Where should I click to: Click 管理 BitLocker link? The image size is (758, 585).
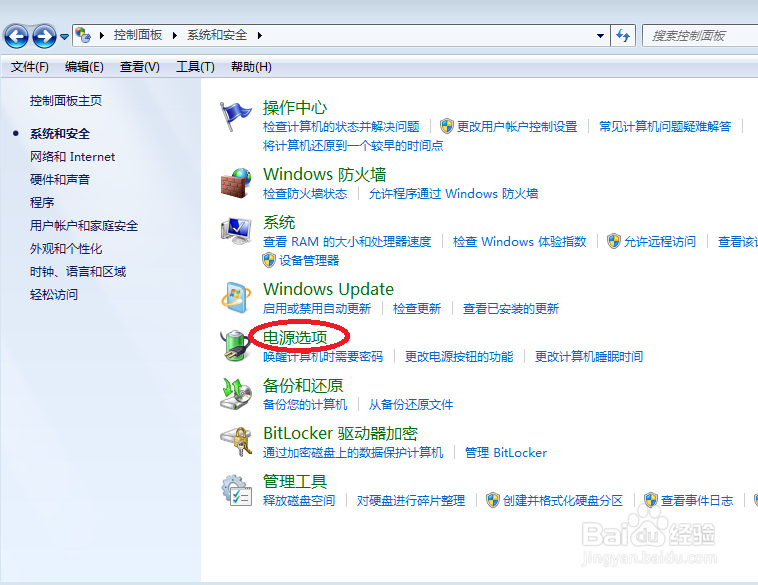pyautogui.click(x=506, y=453)
